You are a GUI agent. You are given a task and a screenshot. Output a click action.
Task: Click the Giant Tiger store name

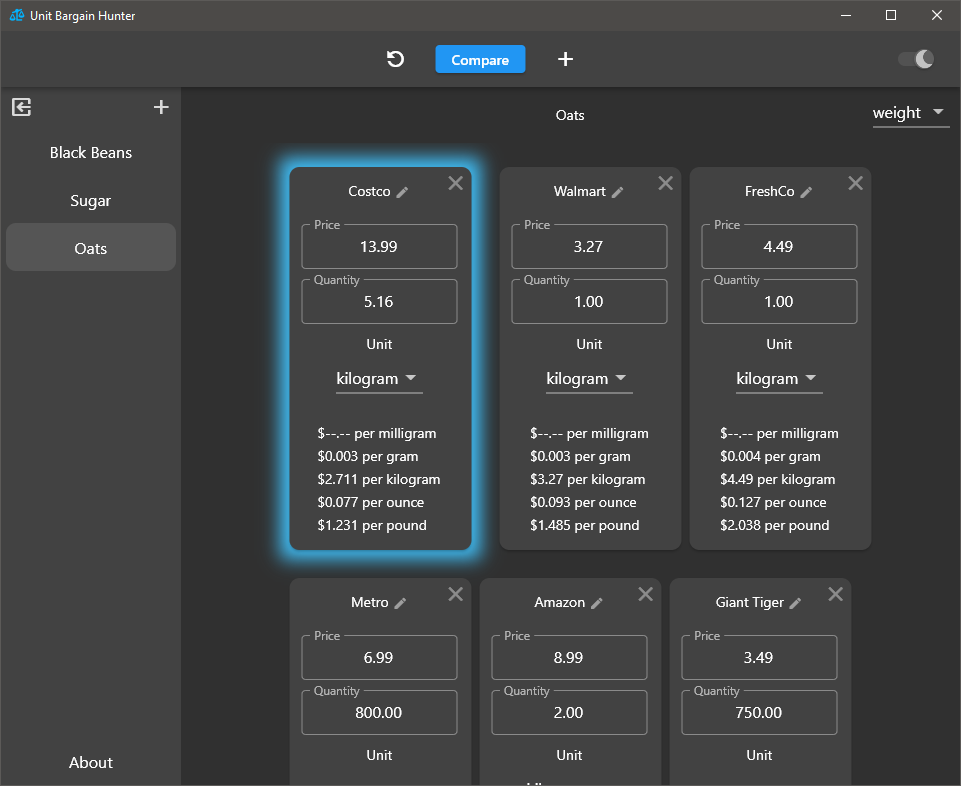(x=750, y=603)
